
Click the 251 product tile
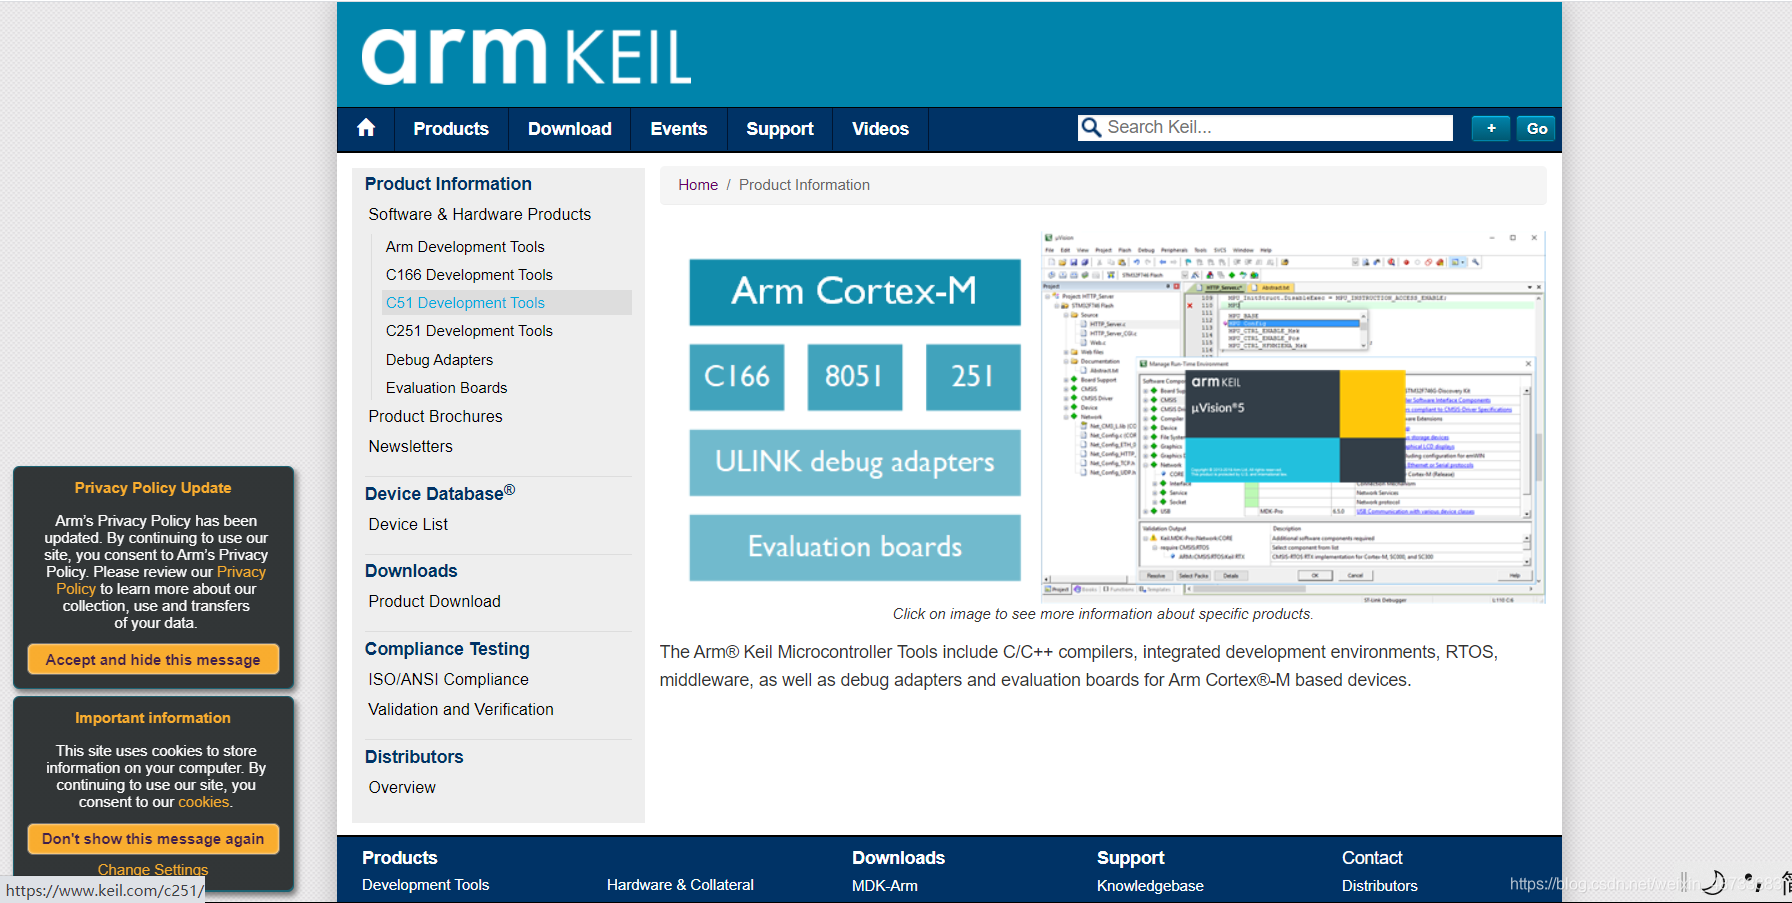point(973,377)
